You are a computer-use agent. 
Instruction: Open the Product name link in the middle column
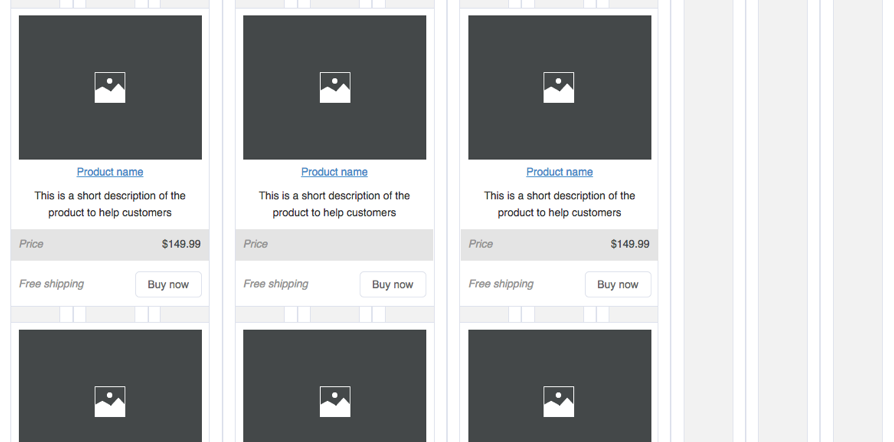[x=334, y=172]
